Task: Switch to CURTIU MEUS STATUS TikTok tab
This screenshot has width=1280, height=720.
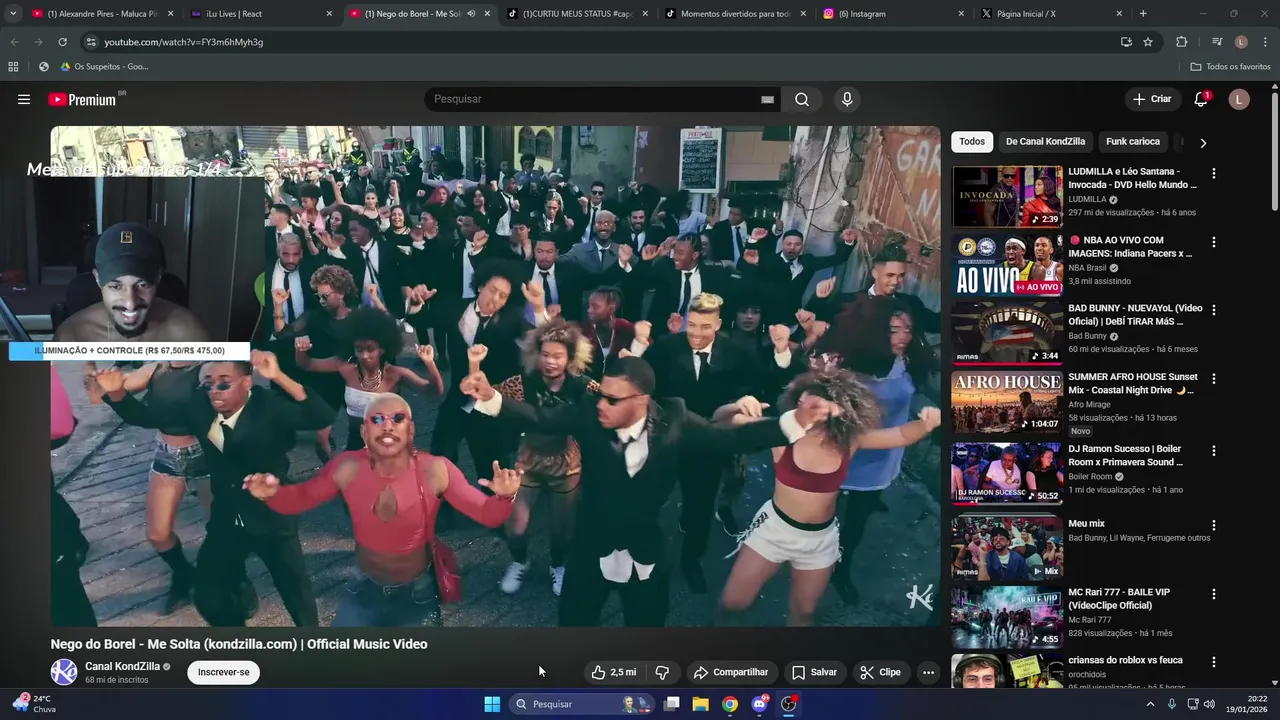Action: [579, 14]
